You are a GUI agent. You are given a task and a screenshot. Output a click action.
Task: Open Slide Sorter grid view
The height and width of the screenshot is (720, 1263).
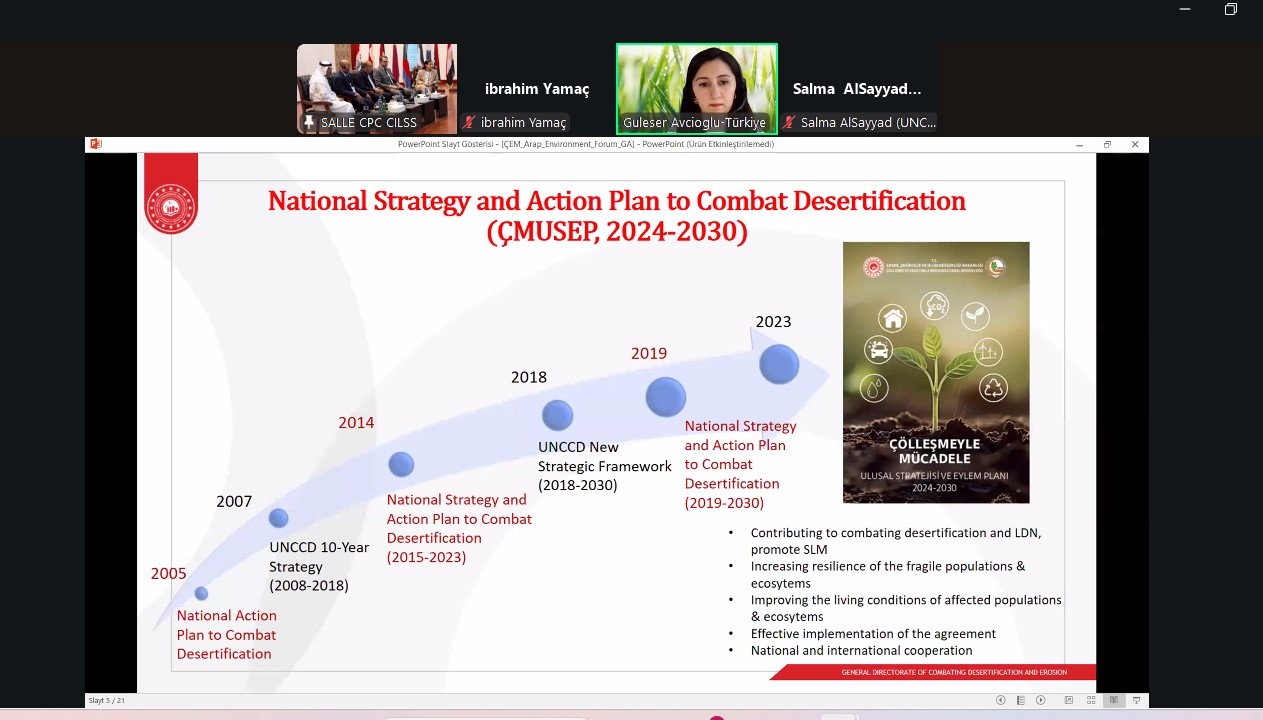[x=1091, y=700]
